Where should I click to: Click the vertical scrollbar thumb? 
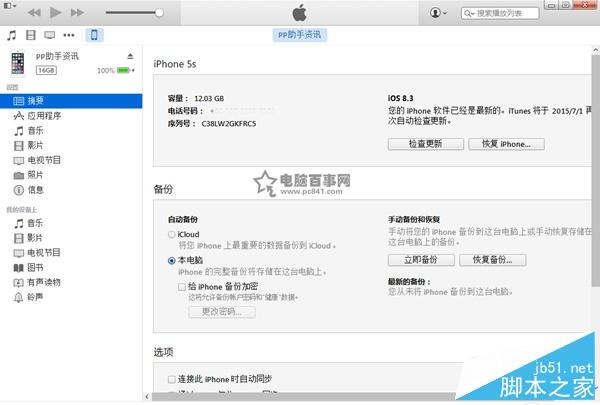(596, 170)
